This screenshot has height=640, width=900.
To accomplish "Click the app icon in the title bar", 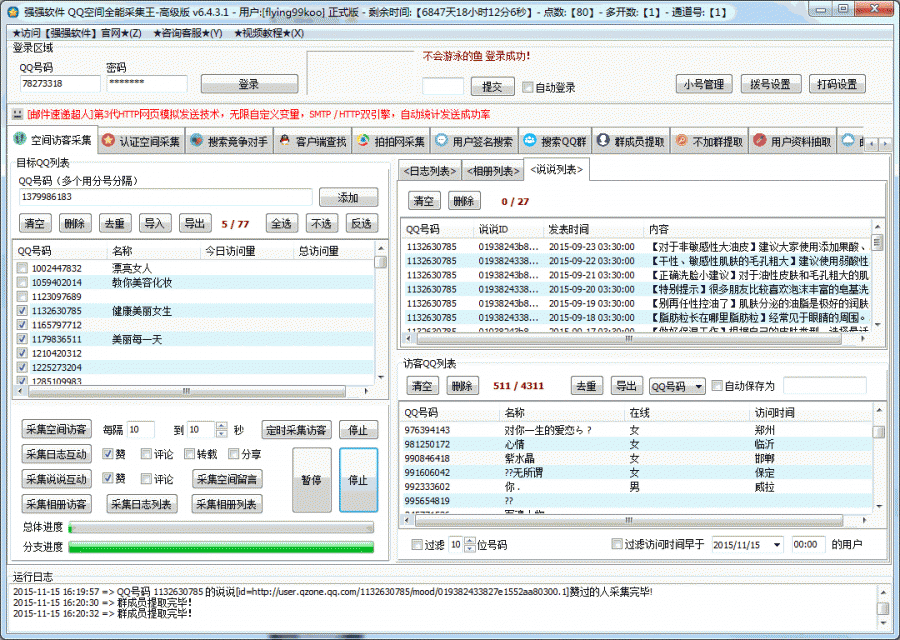I will pyautogui.click(x=13, y=11).
